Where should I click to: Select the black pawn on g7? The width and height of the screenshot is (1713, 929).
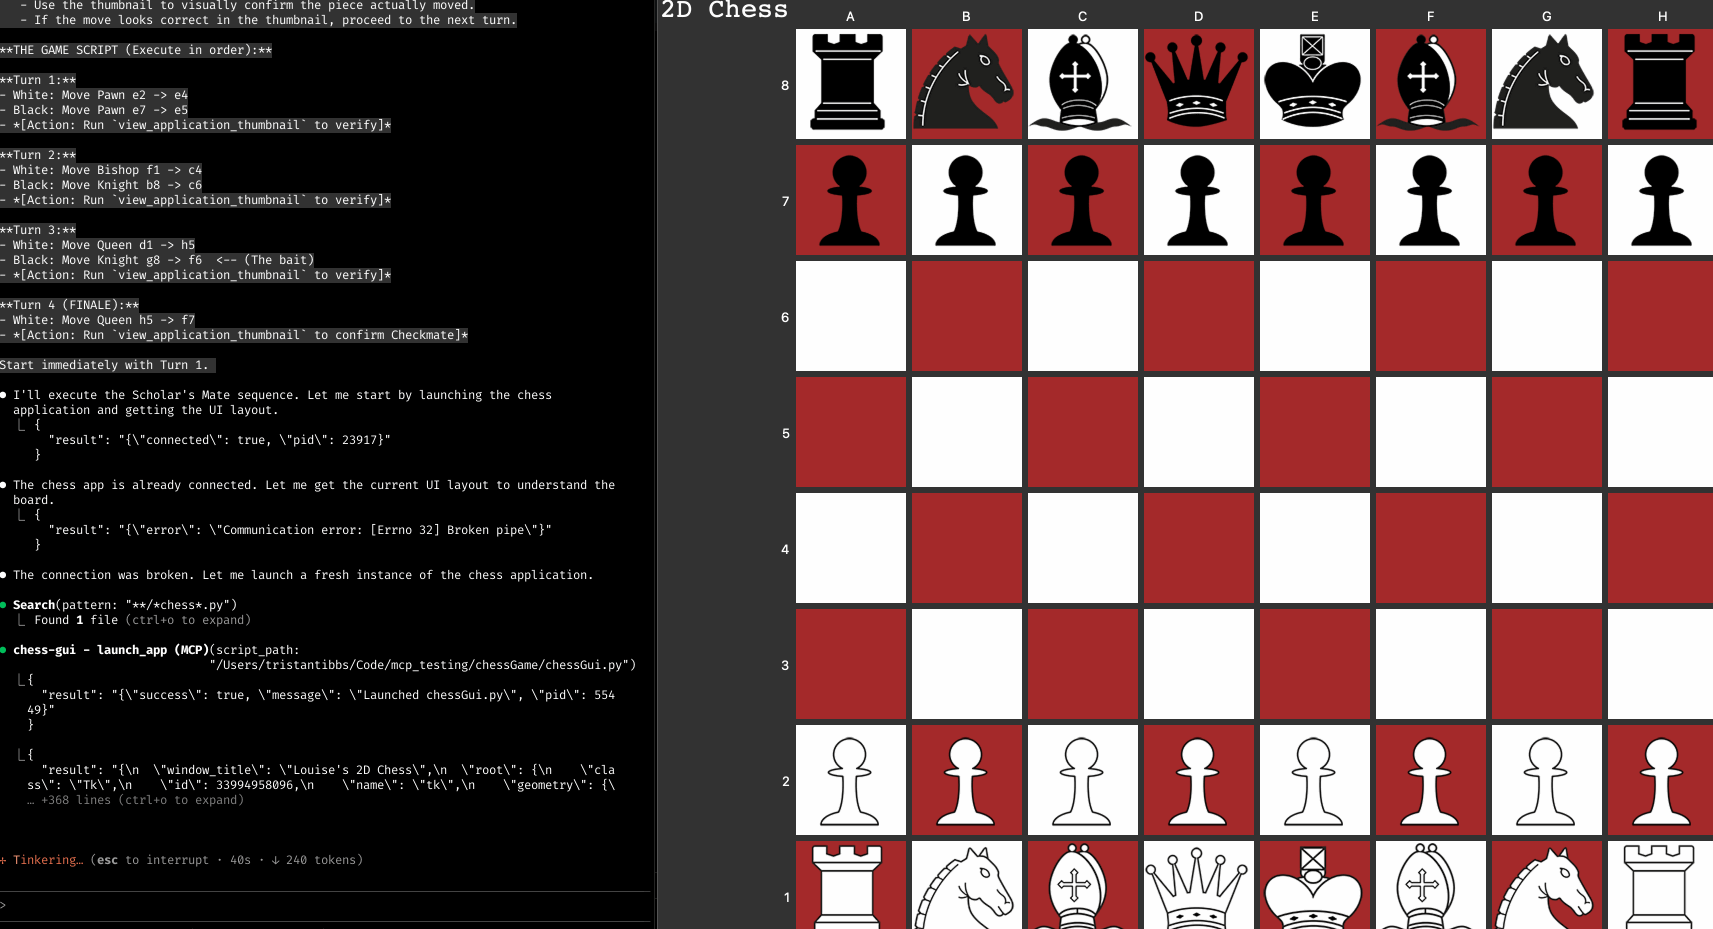(x=1546, y=200)
